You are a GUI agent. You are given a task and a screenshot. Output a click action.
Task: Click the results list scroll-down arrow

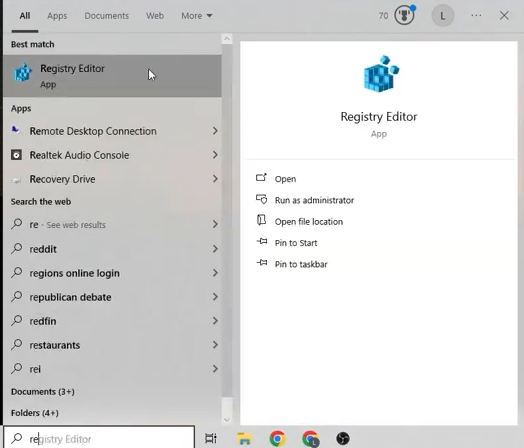click(x=227, y=419)
